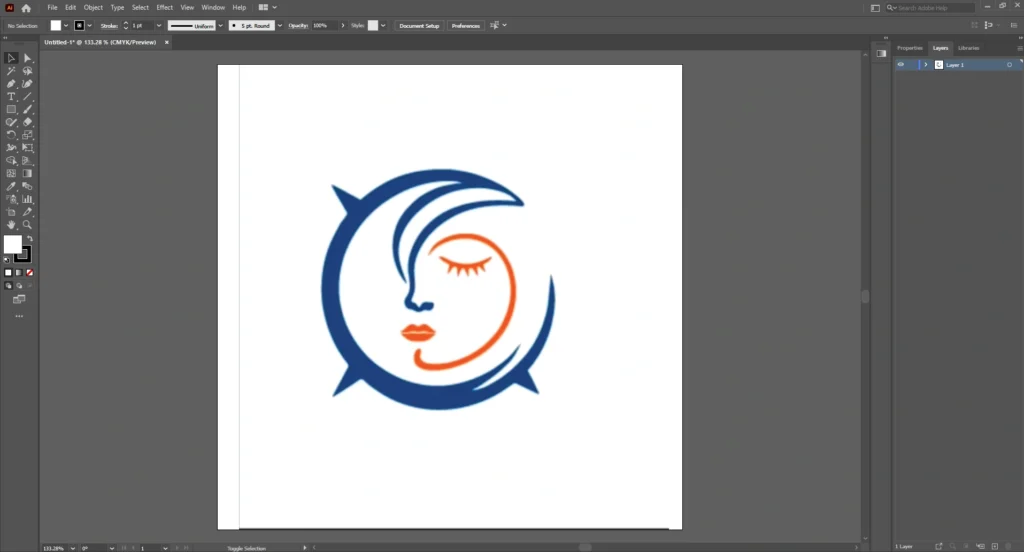This screenshot has height=552, width=1024.
Task: Select the Rectangle tool
Action: point(11,109)
